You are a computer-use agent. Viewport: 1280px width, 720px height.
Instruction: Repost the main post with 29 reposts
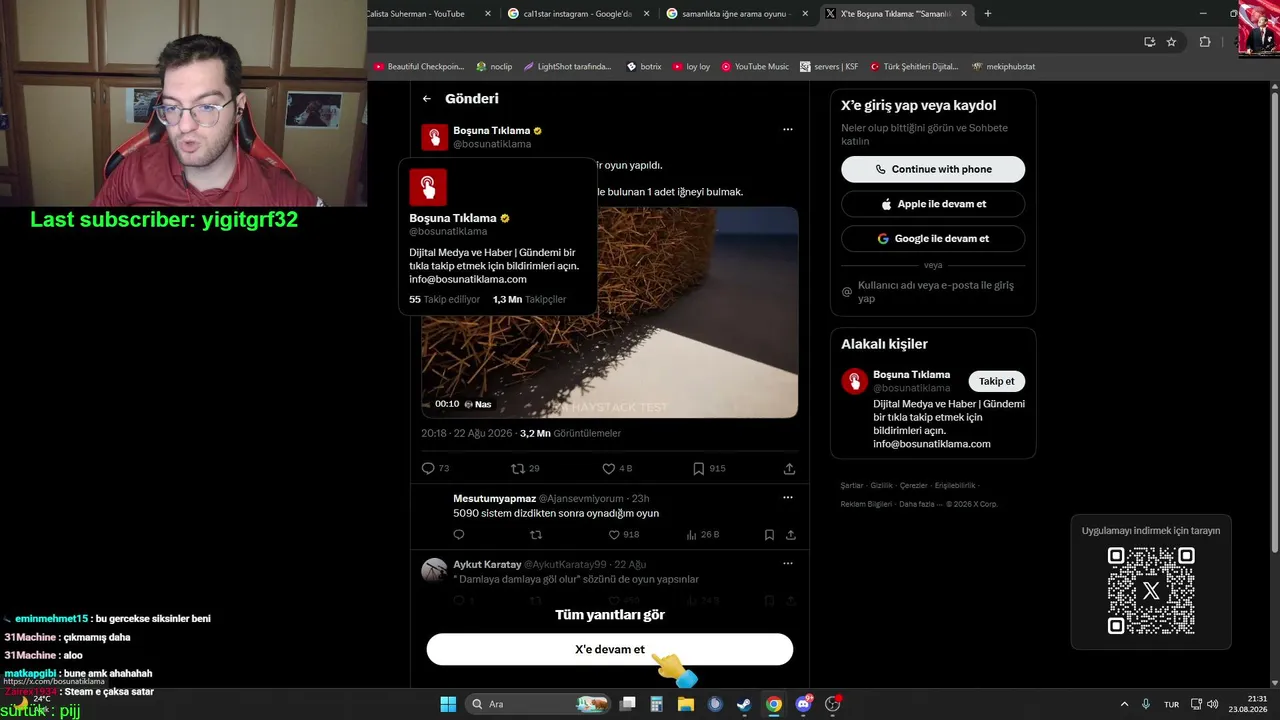tap(525, 468)
